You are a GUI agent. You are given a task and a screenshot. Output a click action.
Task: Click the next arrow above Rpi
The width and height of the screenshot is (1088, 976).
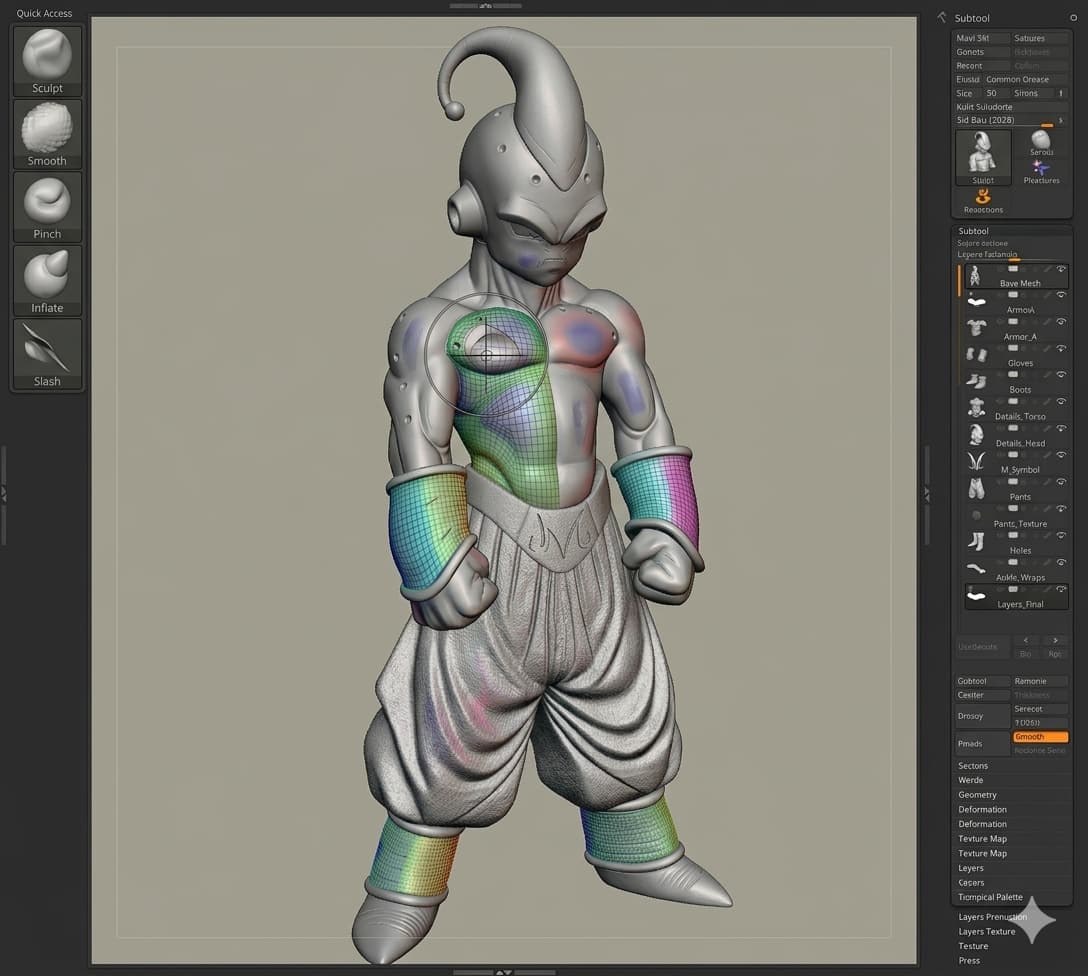1055,640
